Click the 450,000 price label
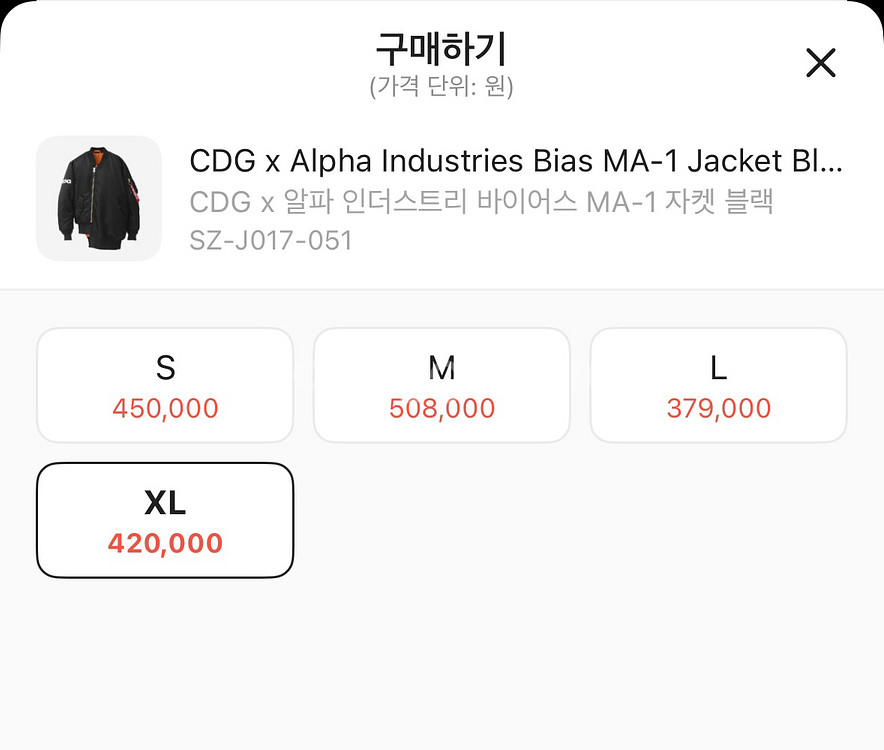884x750 pixels. [165, 408]
